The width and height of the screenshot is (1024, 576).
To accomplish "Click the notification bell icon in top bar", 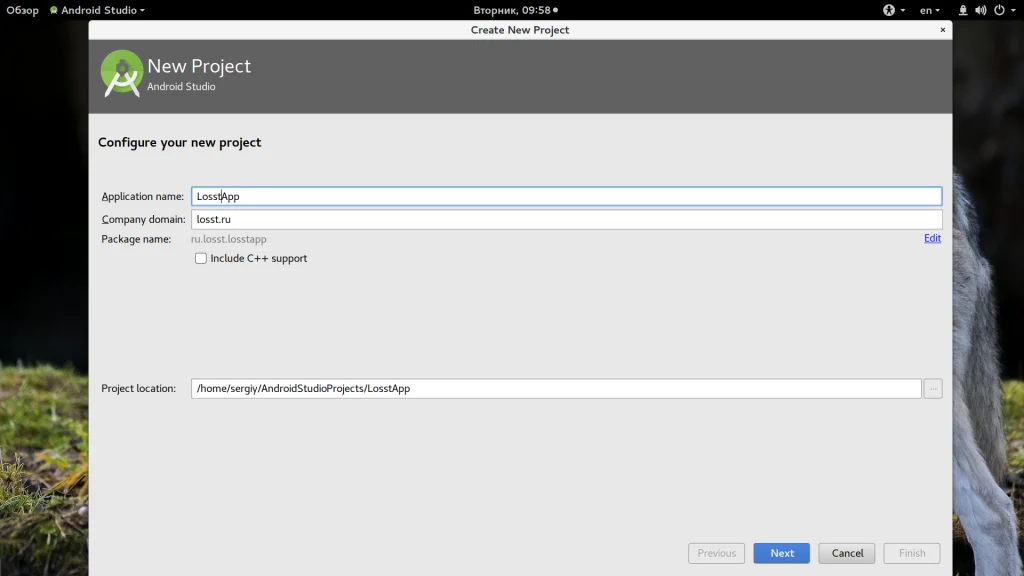I will tap(963, 10).
